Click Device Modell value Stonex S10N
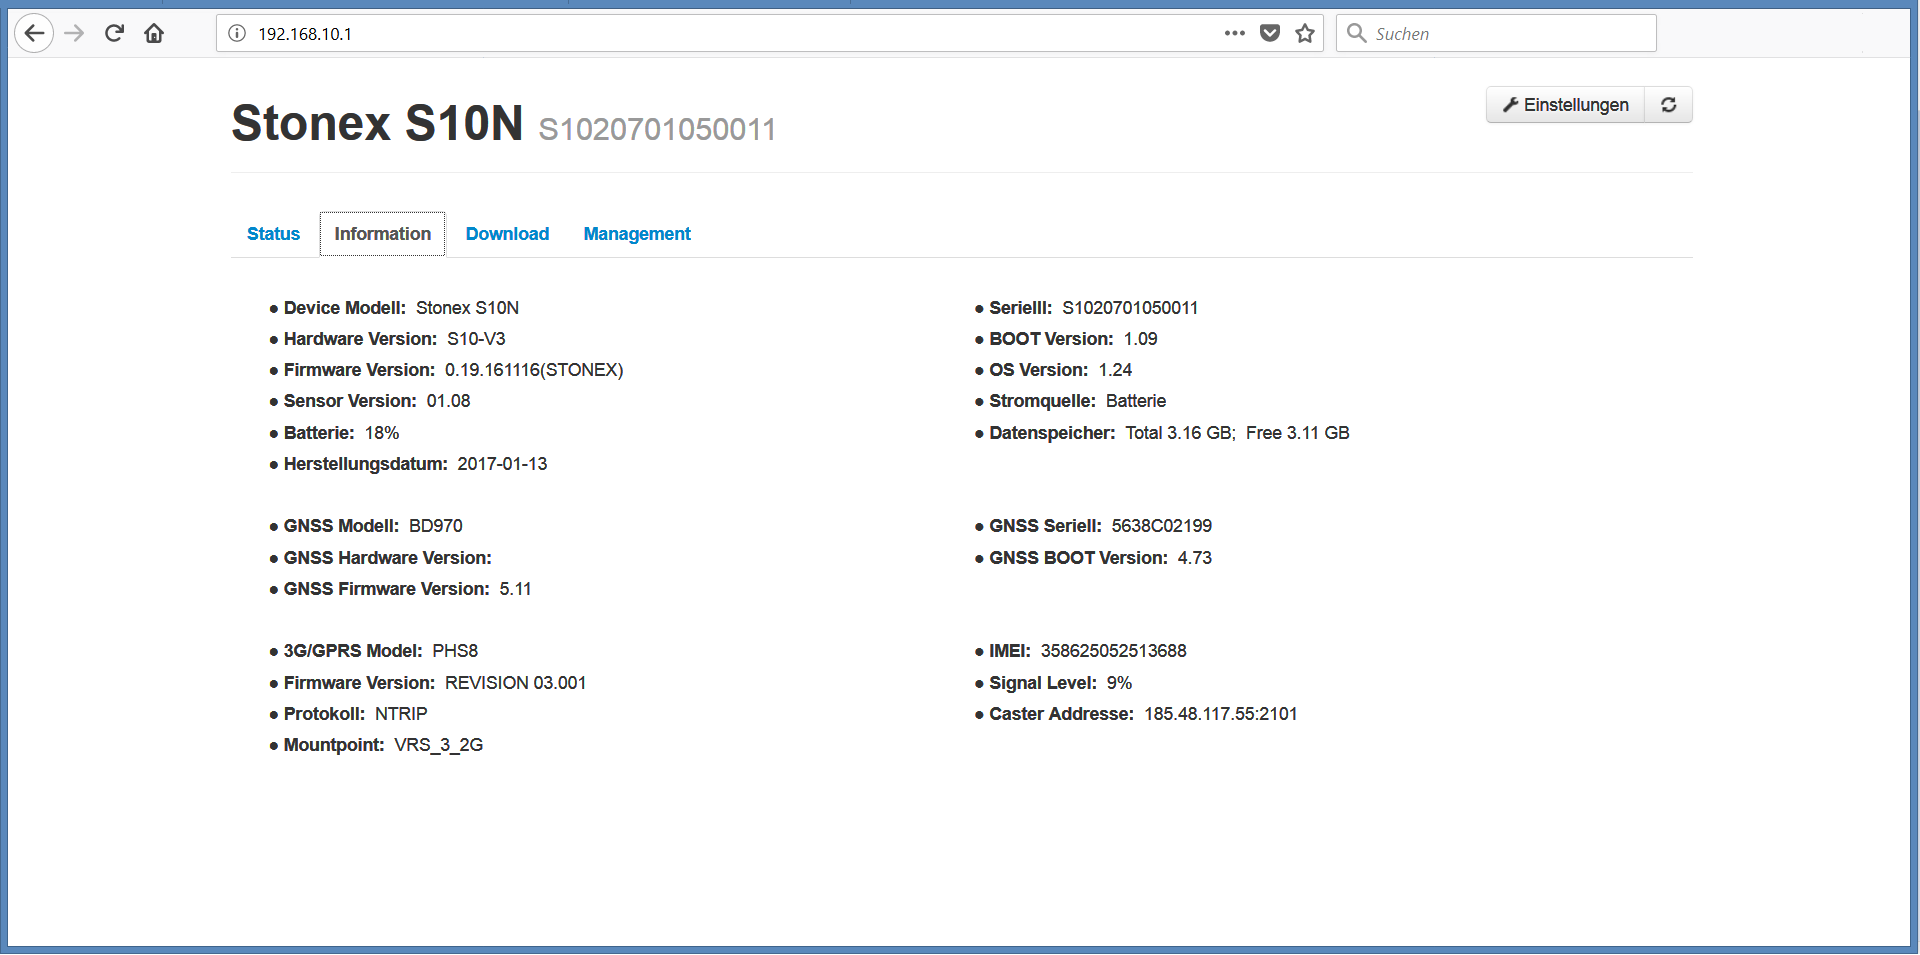The image size is (1920, 955). (x=467, y=308)
